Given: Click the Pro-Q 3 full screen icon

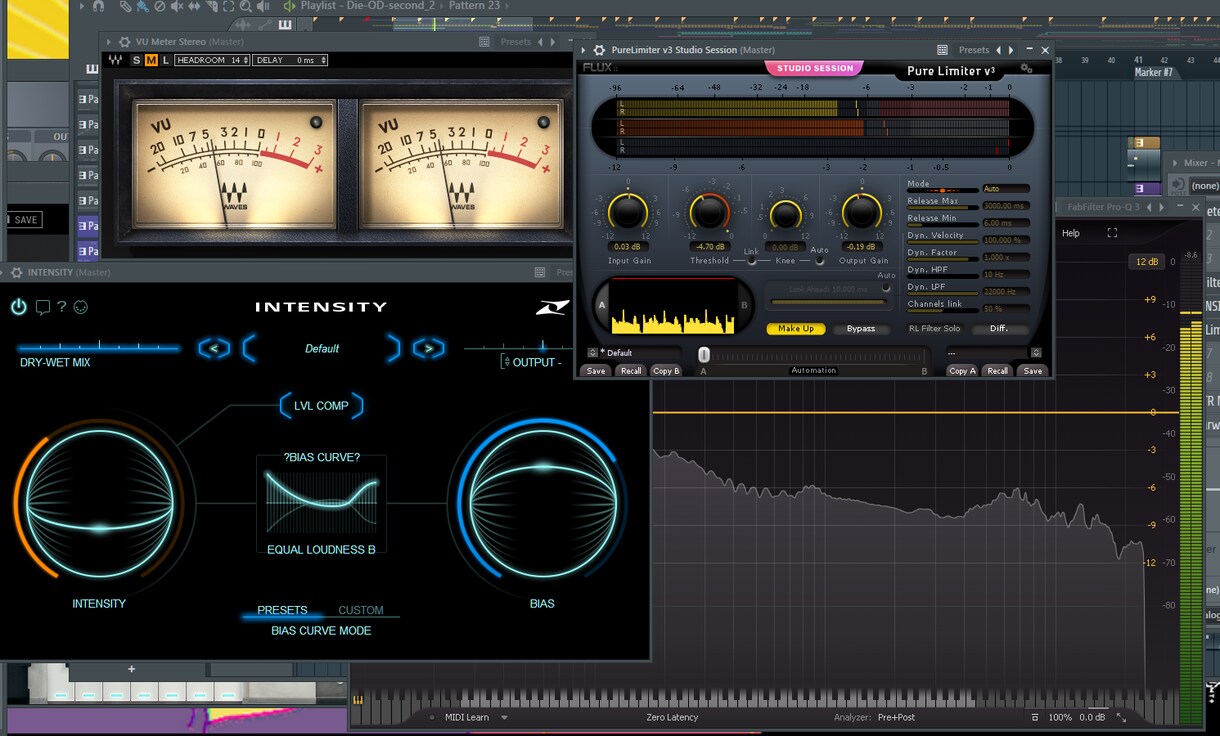Looking at the screenshot, I should pyautogui.click(x=1112, y=233).
